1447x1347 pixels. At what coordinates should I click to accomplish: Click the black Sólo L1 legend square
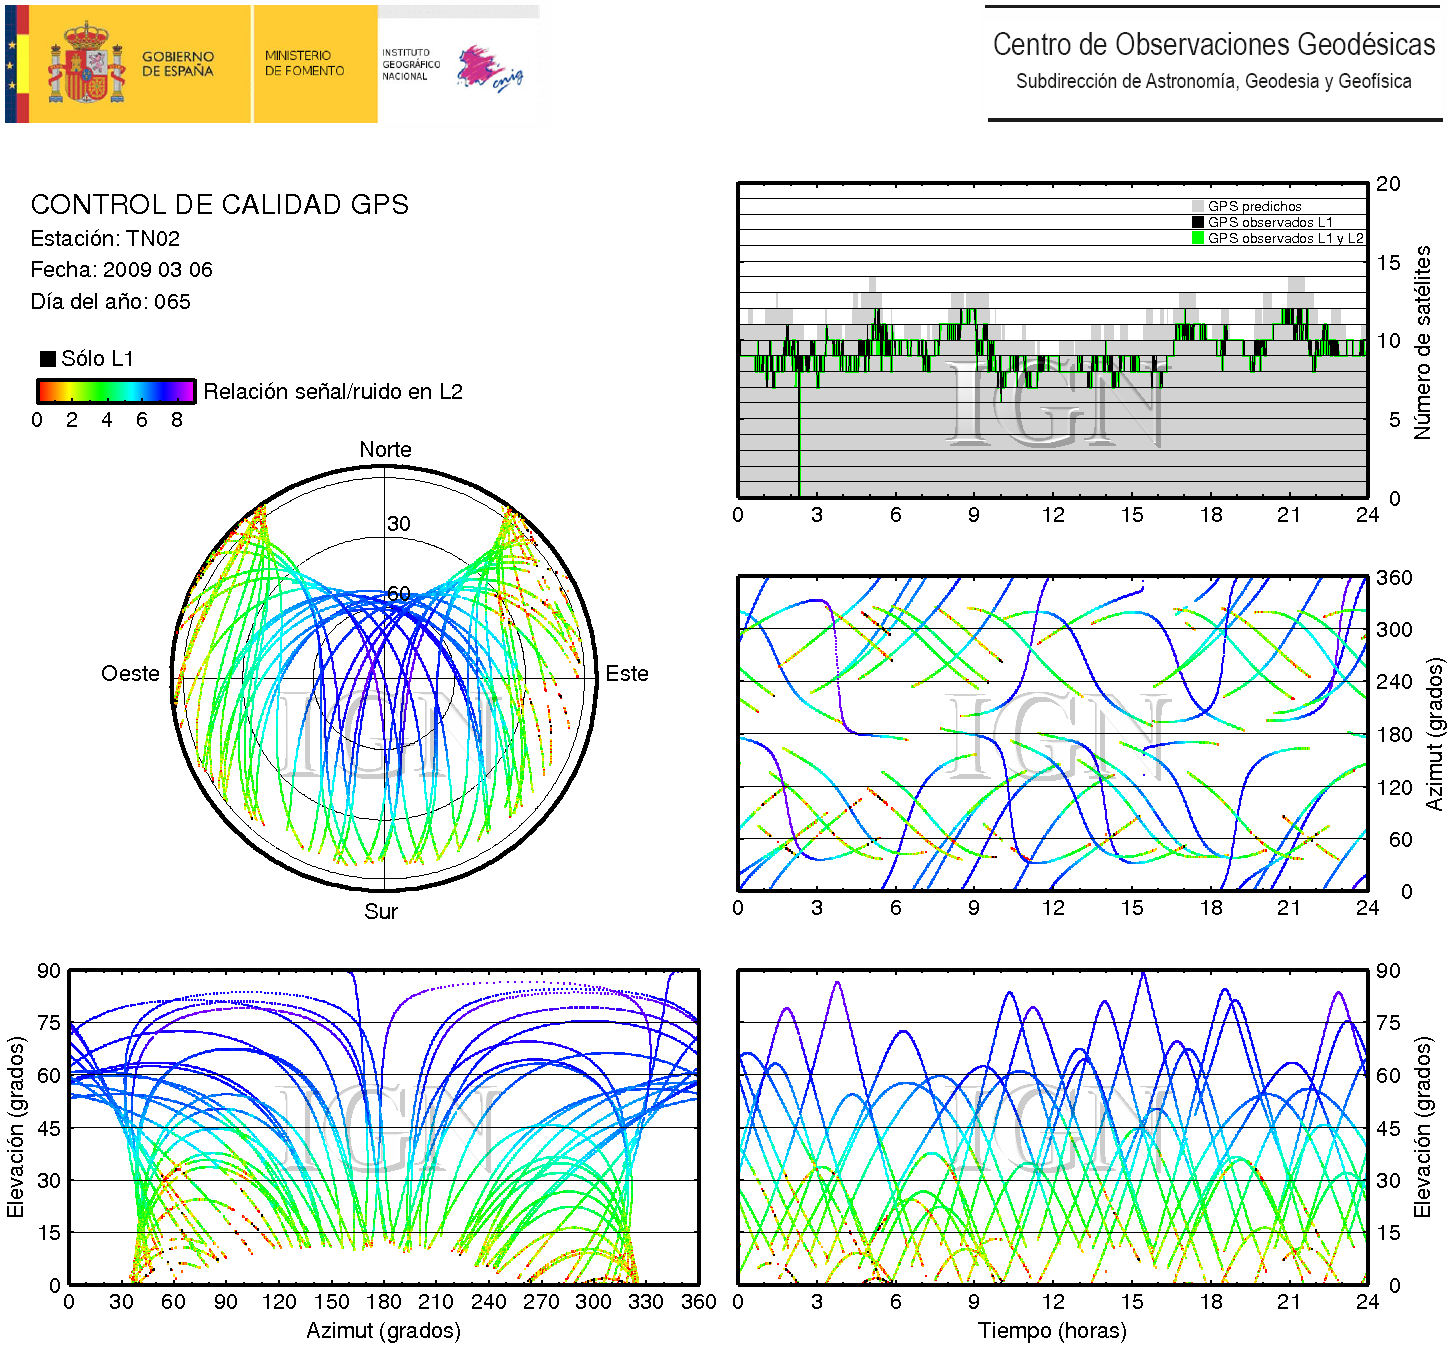tap(47, 359)
